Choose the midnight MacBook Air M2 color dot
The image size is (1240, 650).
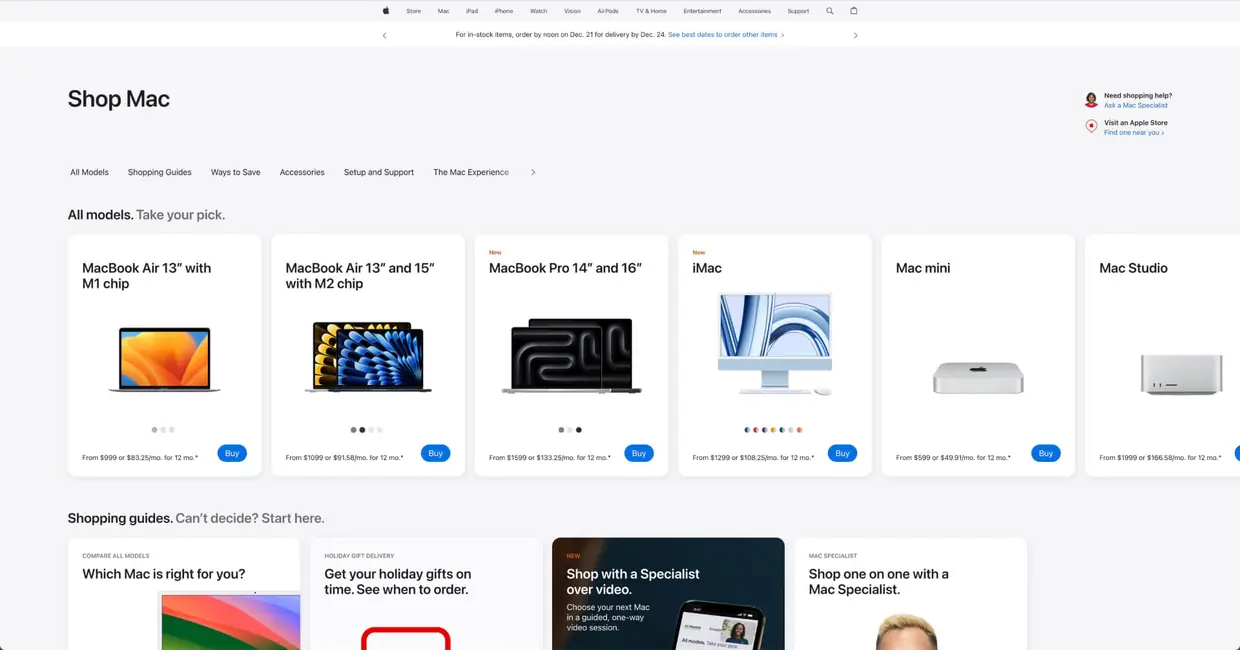pyautogui.click(x=362, y=430)
